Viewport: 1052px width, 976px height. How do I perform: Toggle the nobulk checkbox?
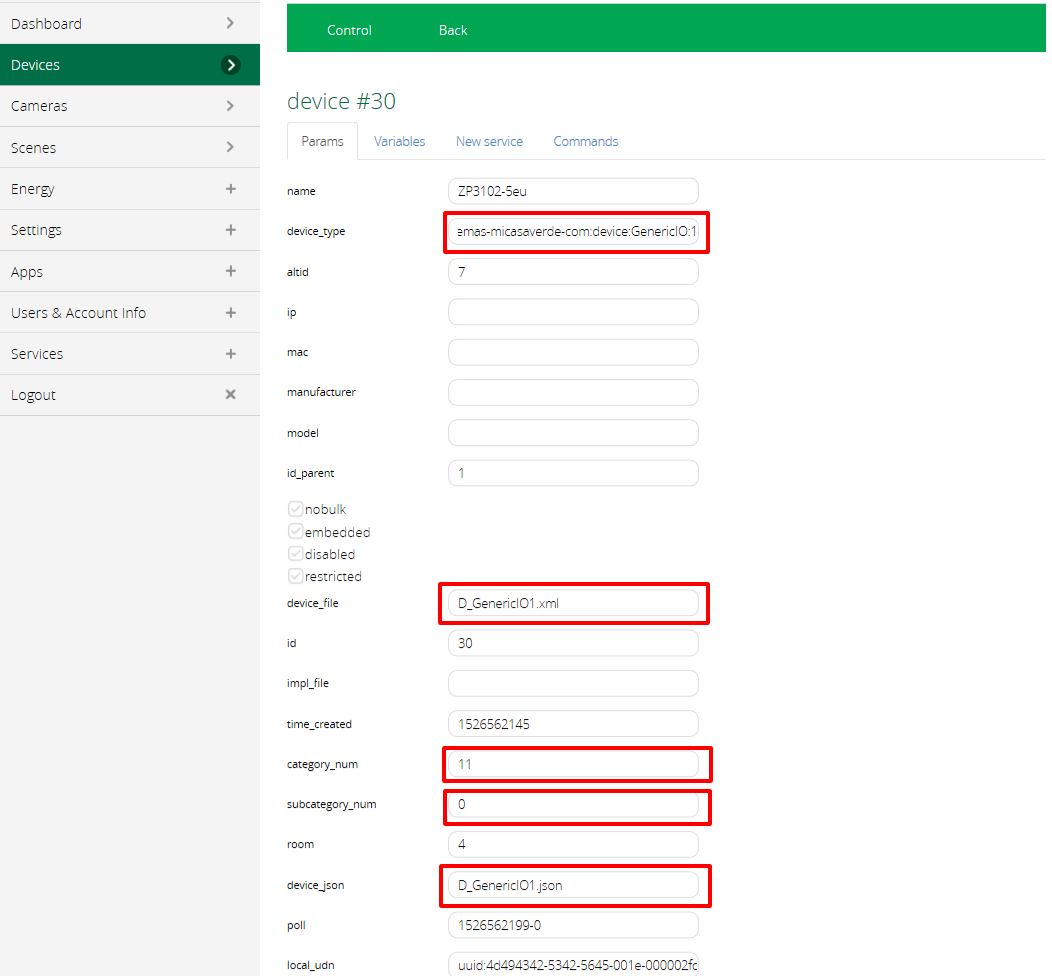pyautogui.click(x=296, y=509)
